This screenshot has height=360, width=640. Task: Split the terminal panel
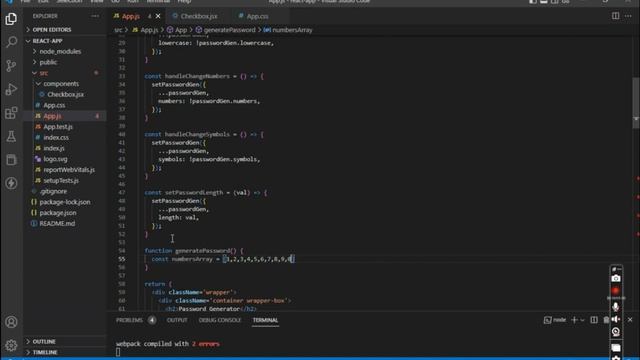tap(594, 320)
